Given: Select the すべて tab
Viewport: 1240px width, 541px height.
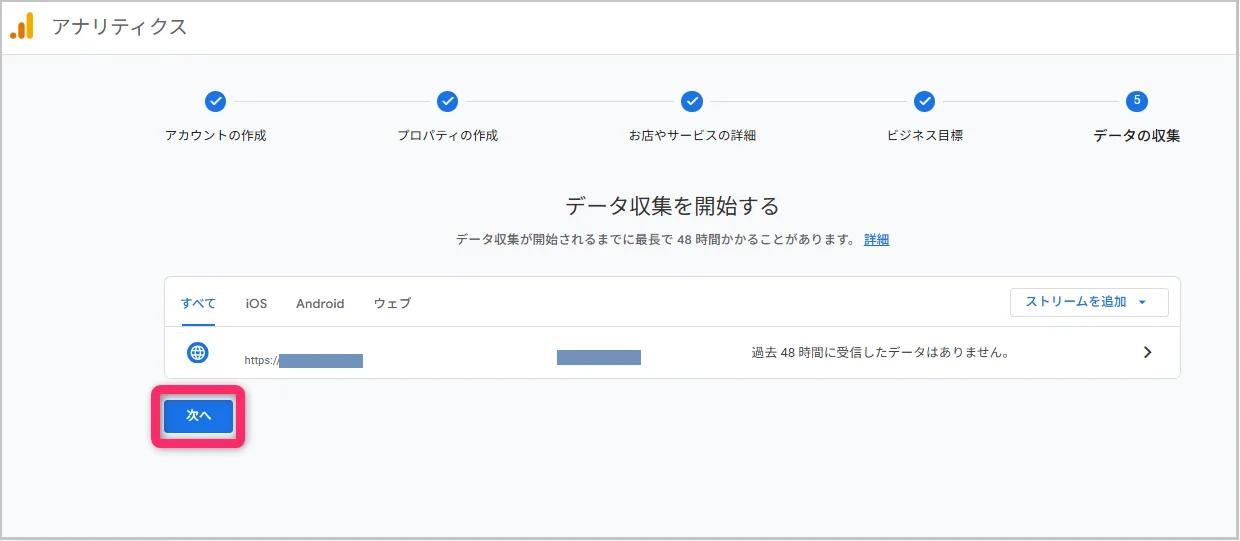Looking at the screenshot, I should click(198, 303).
